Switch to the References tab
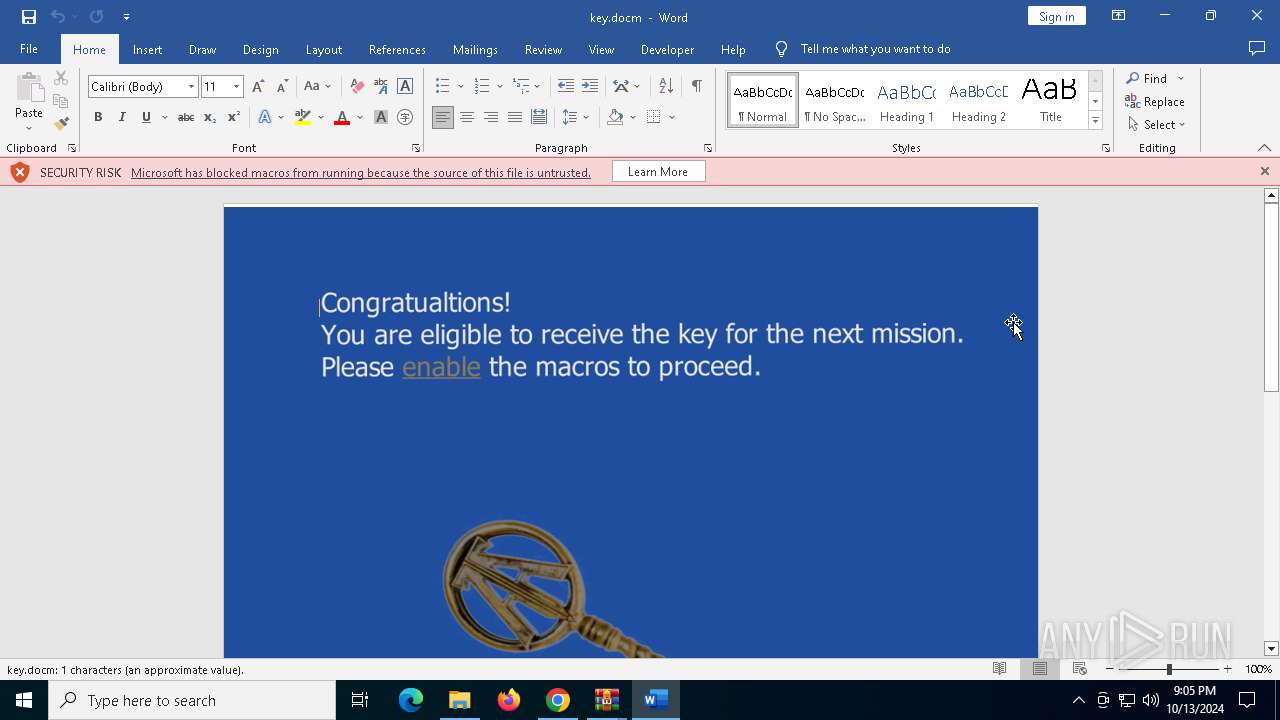The height and width of the screenshot is (720, 1280). coord(397,49)
